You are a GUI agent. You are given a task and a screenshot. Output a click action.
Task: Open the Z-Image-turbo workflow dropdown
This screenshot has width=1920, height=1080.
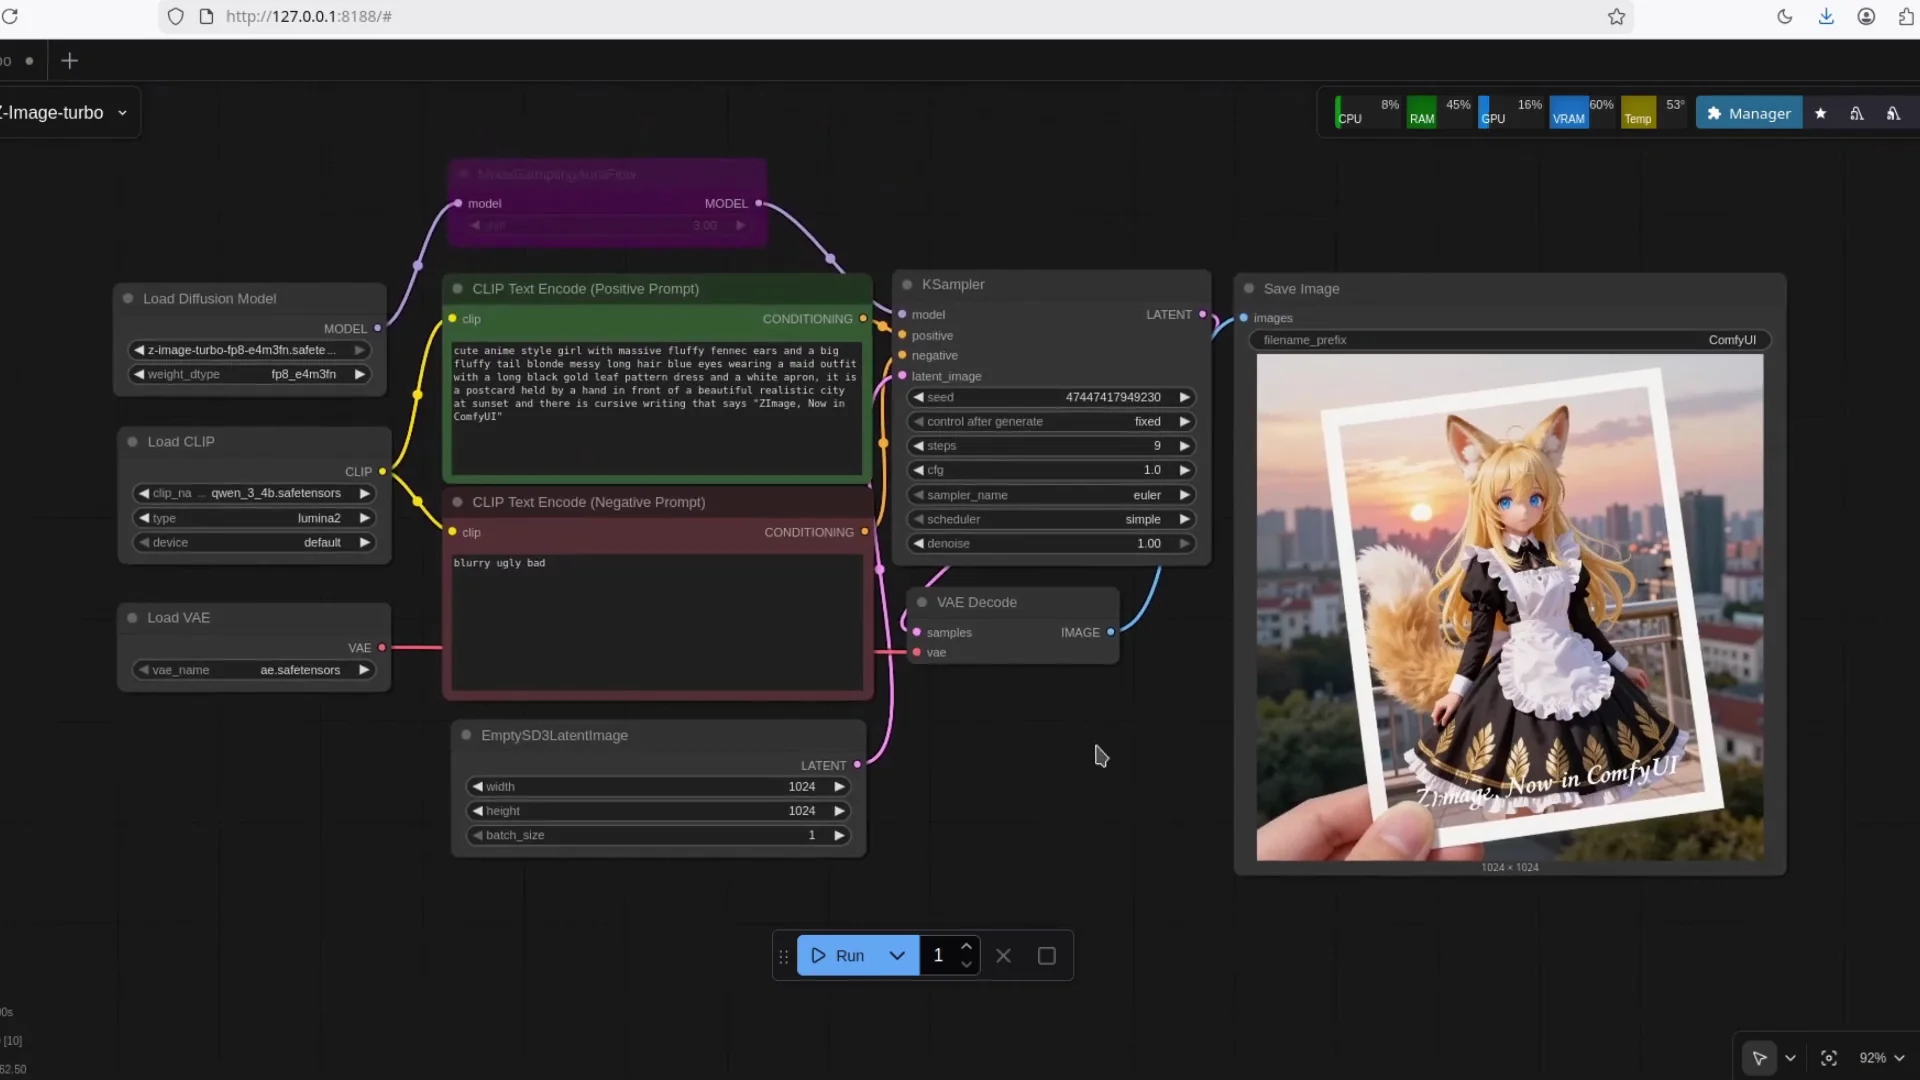pyautogui.click(x=122, y=112)
